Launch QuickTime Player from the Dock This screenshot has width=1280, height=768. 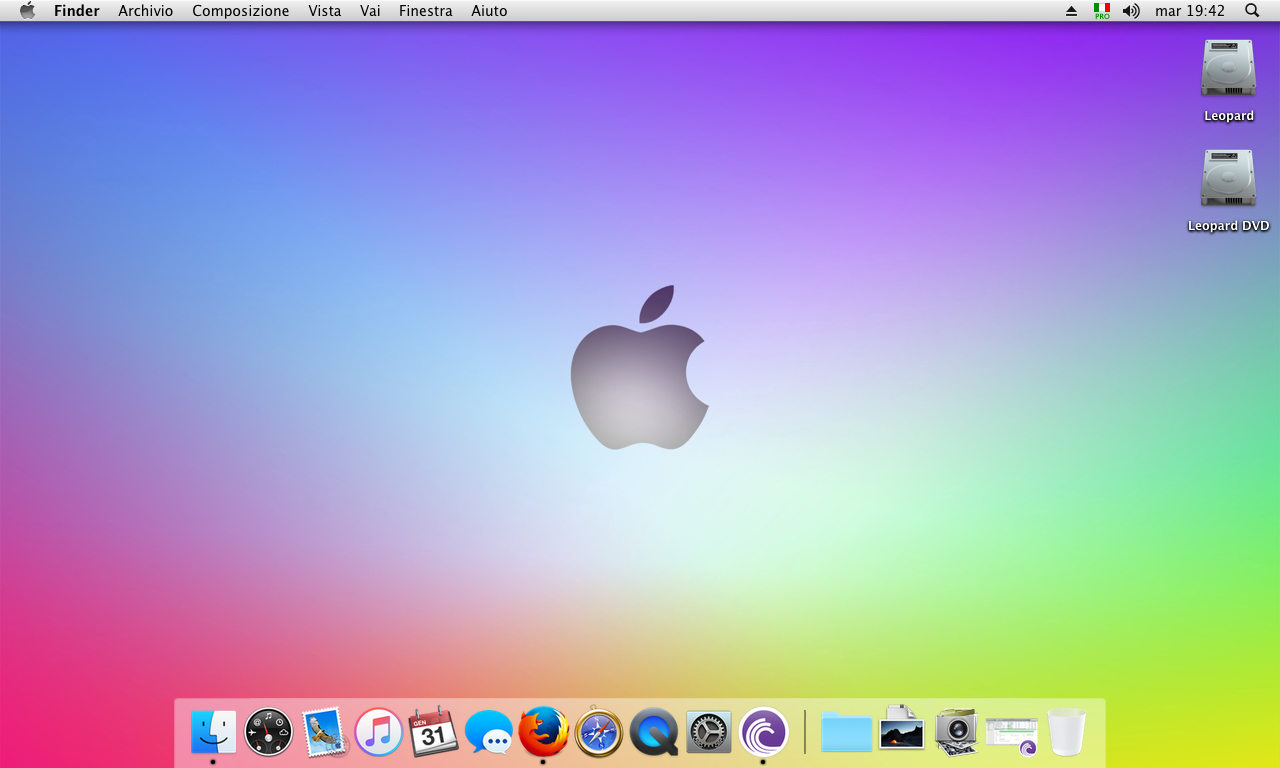tap(654, 732)
